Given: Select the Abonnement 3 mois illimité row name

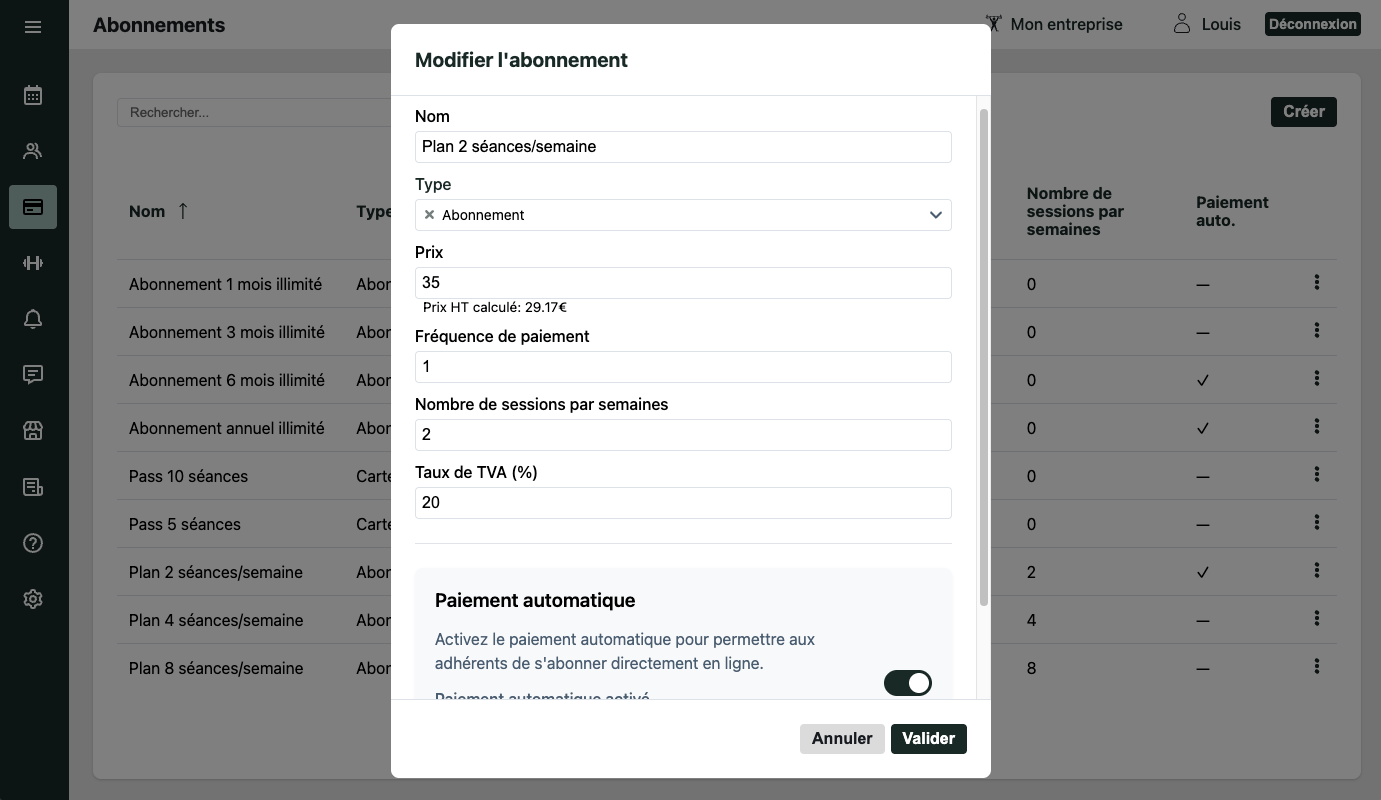Looking at the screenshot, I should pos(227,332).
